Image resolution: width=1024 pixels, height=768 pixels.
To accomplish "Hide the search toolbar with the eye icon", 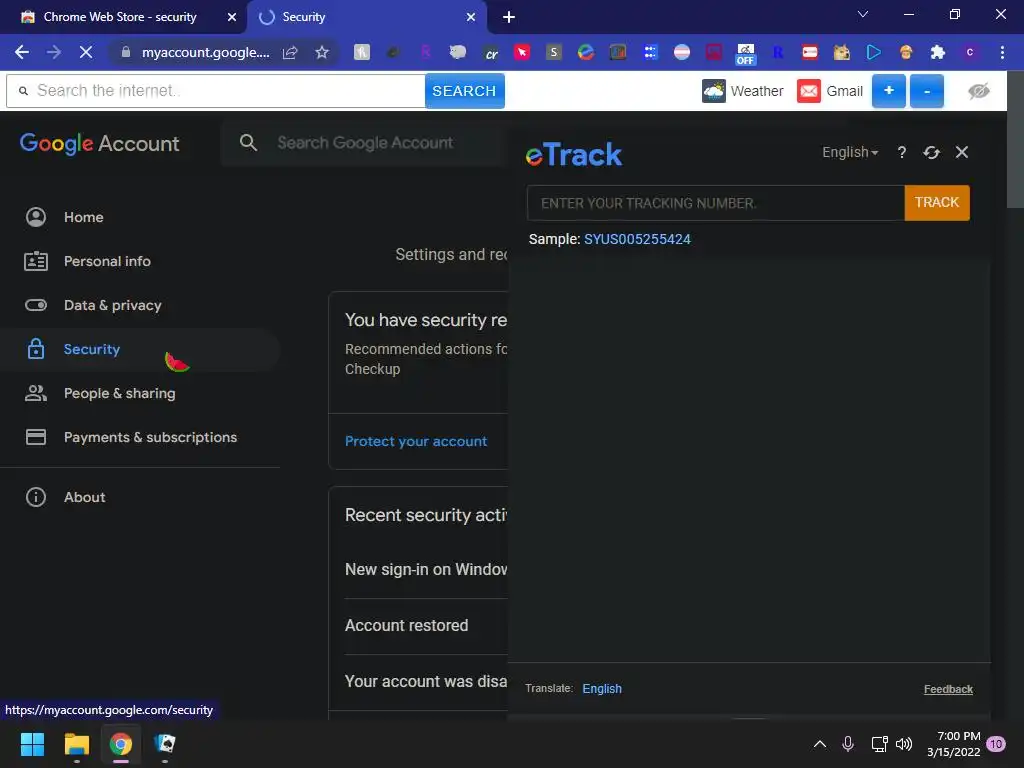I will point(978,91).
